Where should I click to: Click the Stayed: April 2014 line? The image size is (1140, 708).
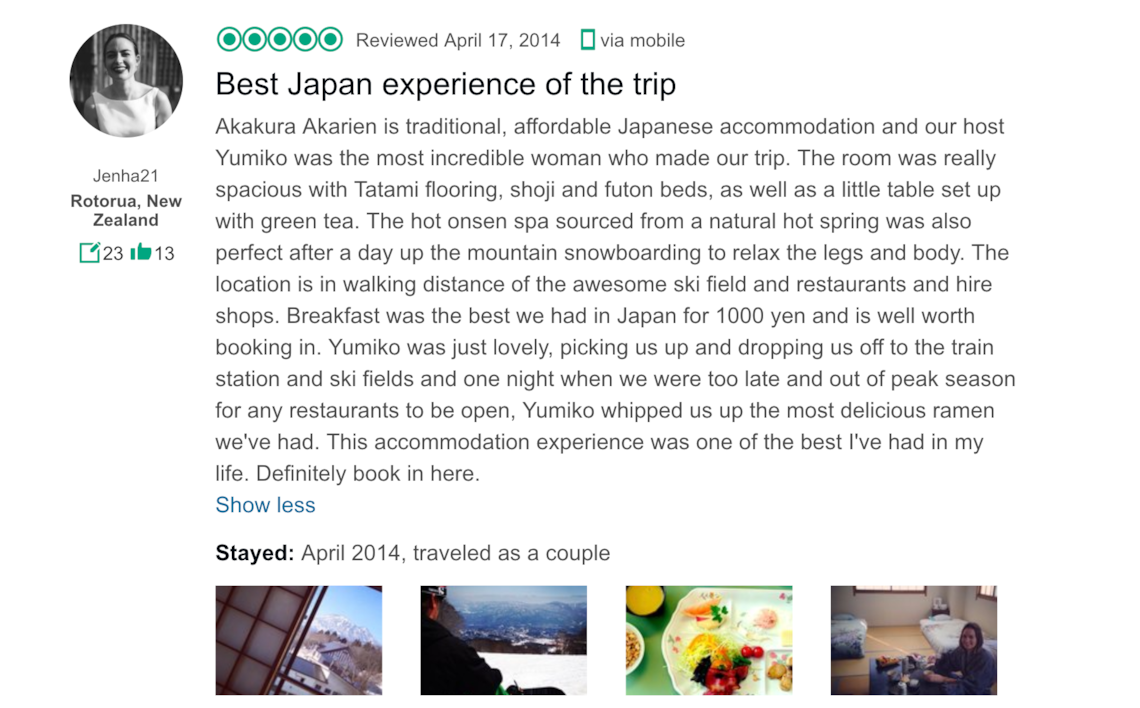pyautogui.click(x=413, y=553)
